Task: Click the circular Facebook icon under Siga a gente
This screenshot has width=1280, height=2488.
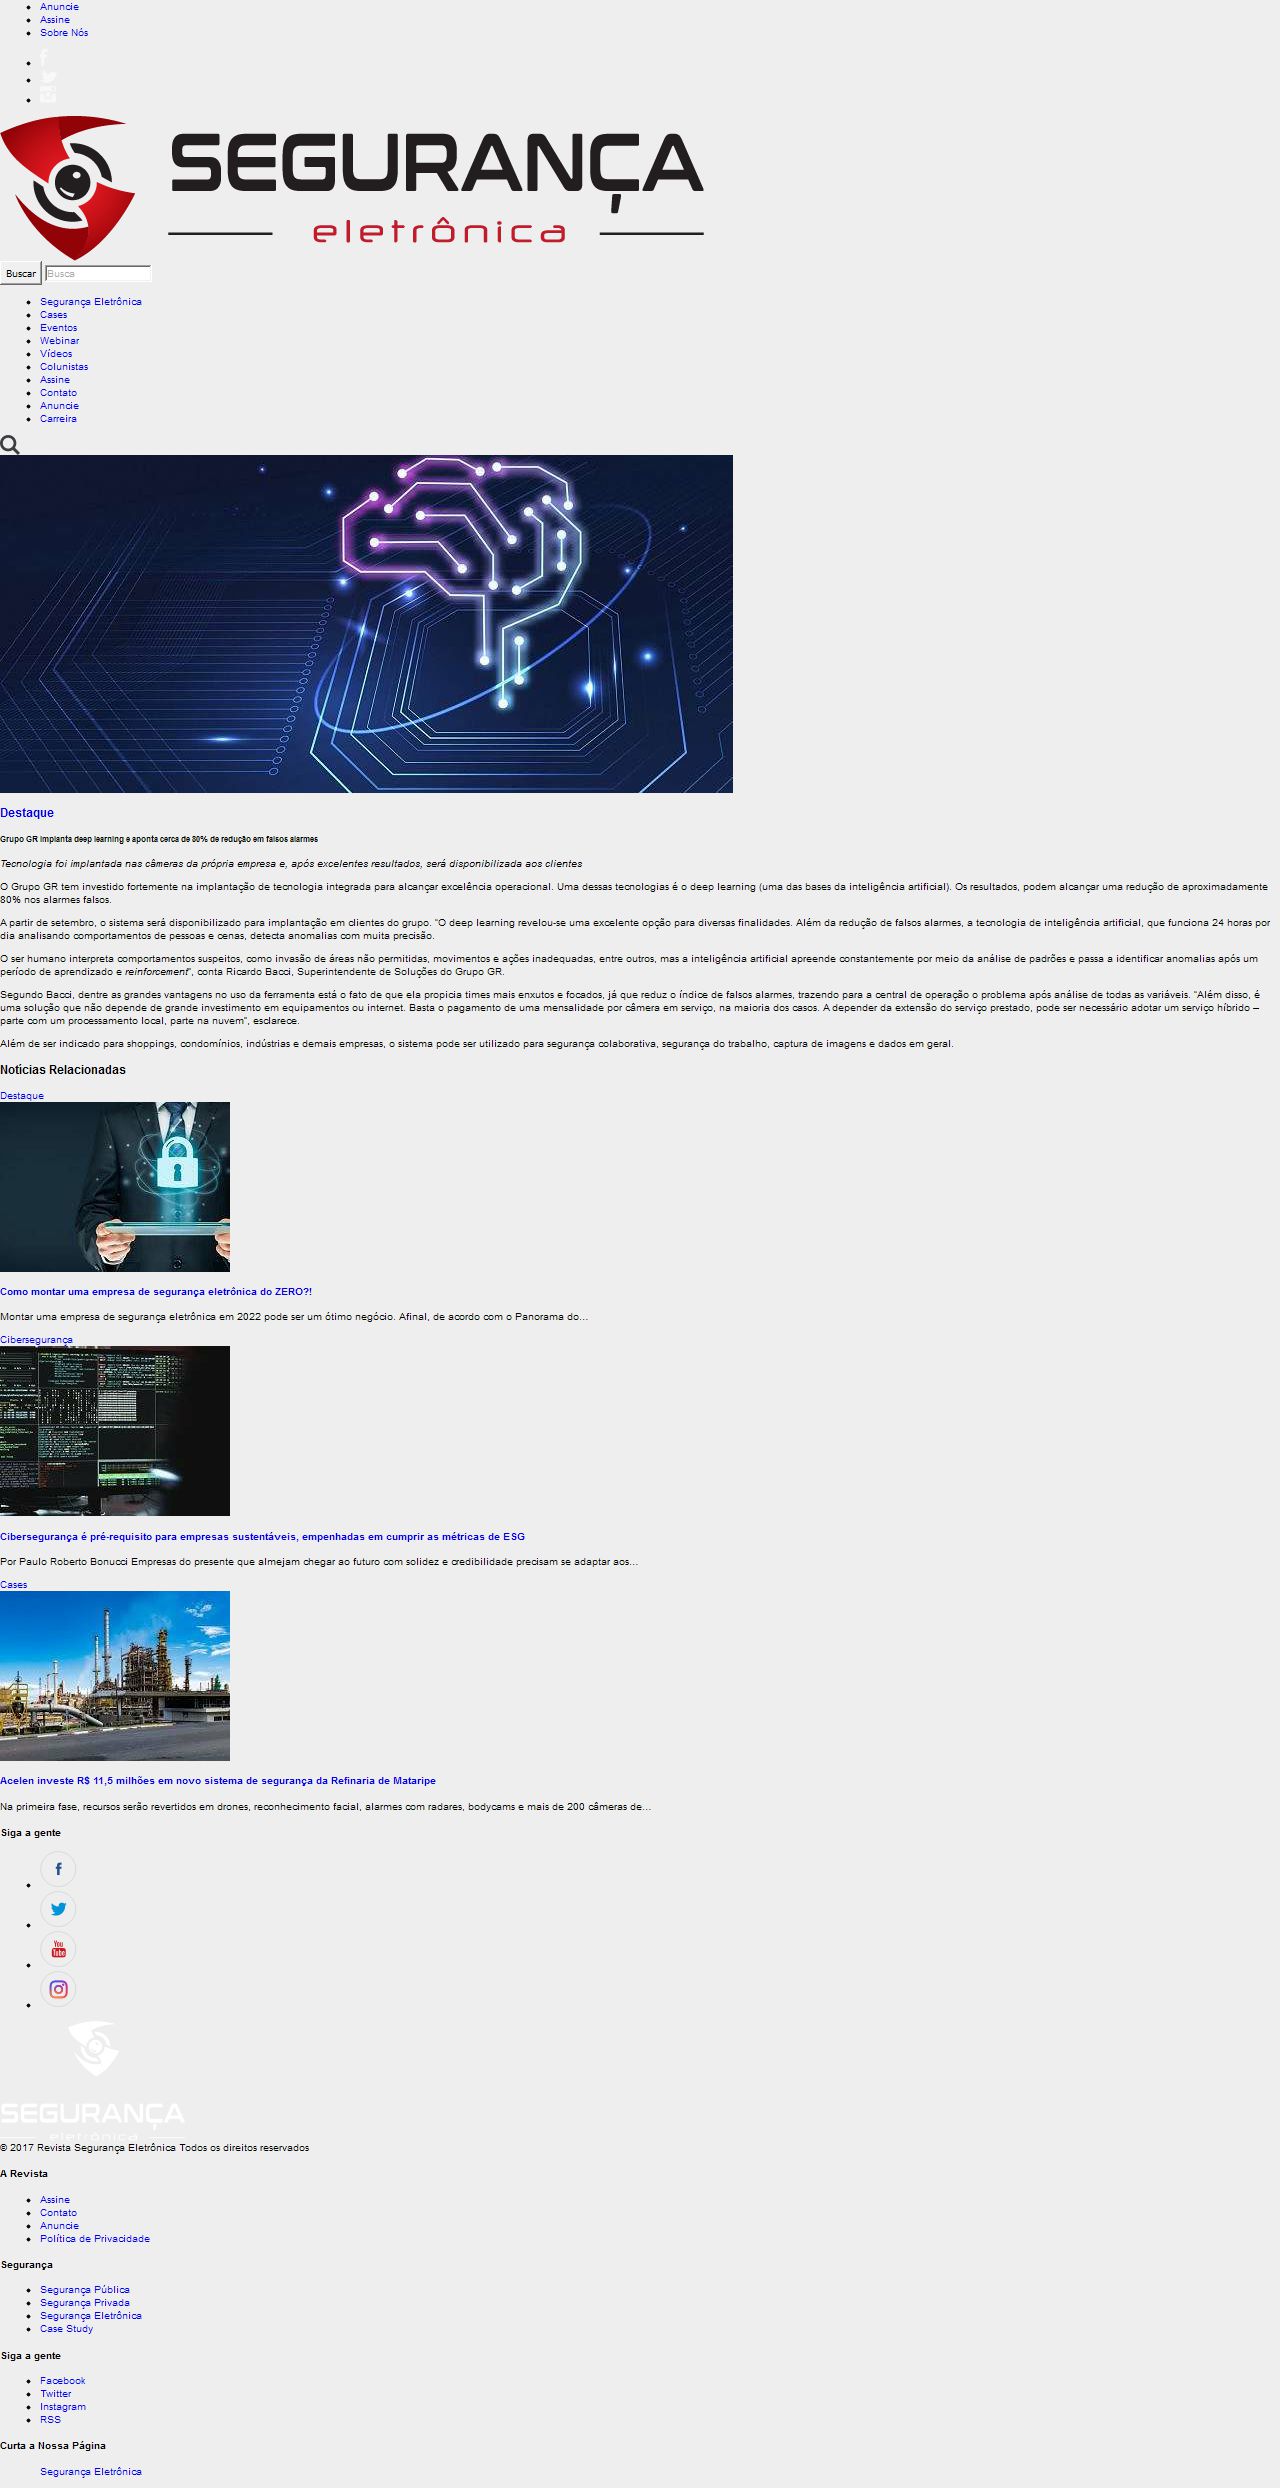Action: point(58,1869)
